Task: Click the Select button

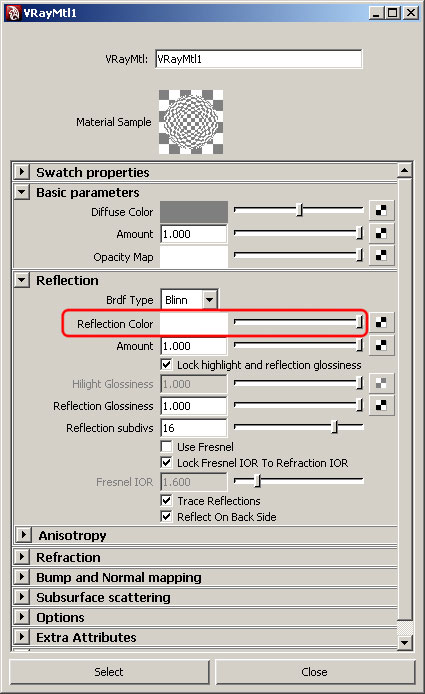Action: point(109,672)
